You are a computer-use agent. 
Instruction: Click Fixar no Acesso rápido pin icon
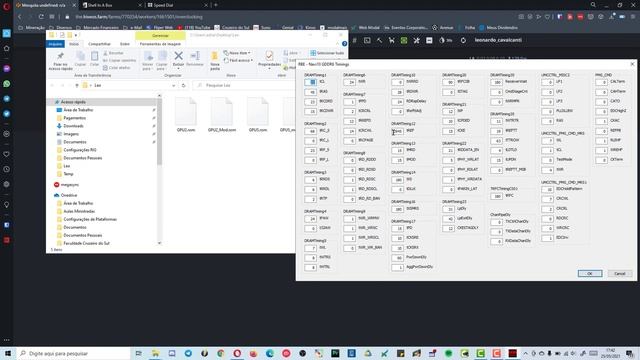tap(60, 56)
